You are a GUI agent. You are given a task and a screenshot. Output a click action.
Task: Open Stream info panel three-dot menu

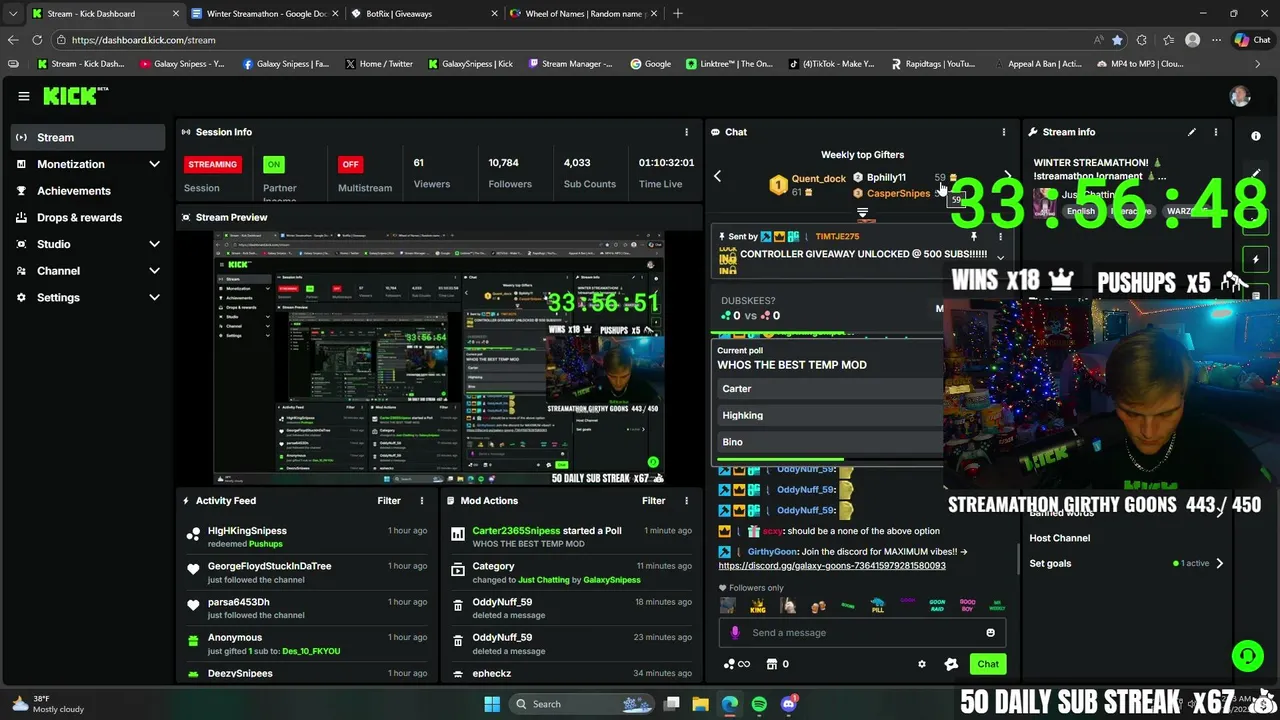1216,132
